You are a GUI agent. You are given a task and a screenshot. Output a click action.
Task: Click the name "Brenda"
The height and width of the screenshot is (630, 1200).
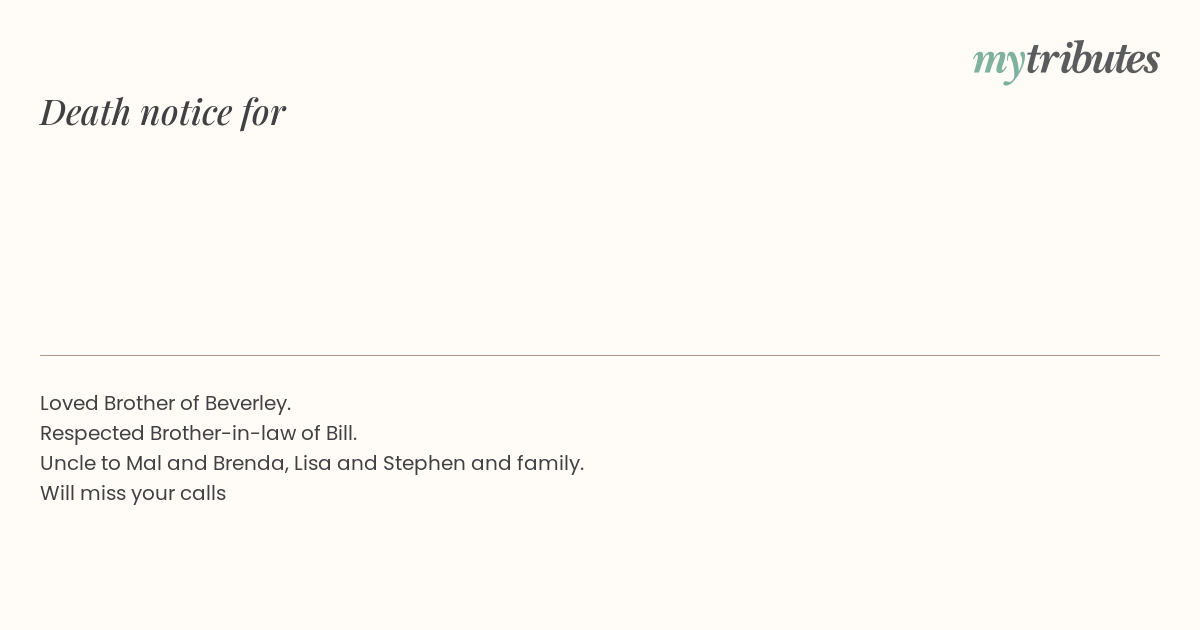coord(249,463)
